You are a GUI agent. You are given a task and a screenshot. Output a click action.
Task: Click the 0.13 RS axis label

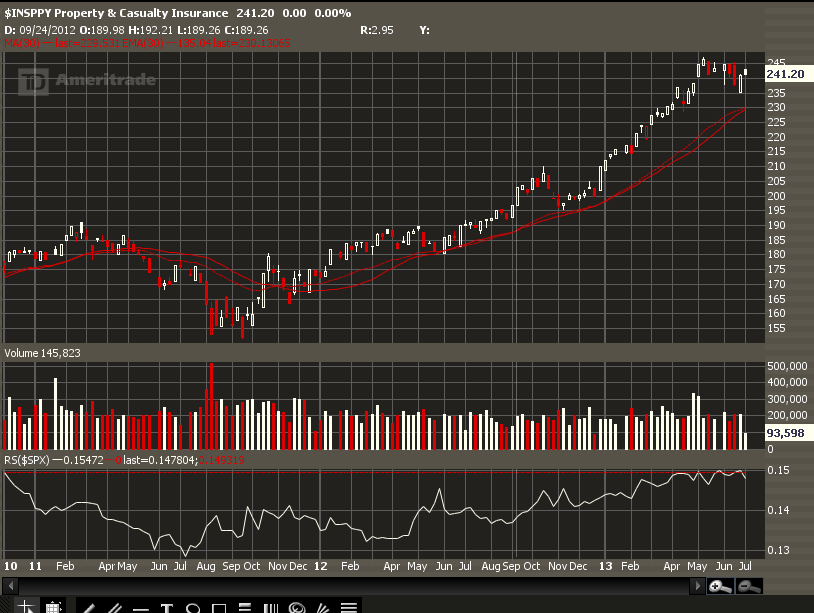pyautogui.click(x=778, y=550)
